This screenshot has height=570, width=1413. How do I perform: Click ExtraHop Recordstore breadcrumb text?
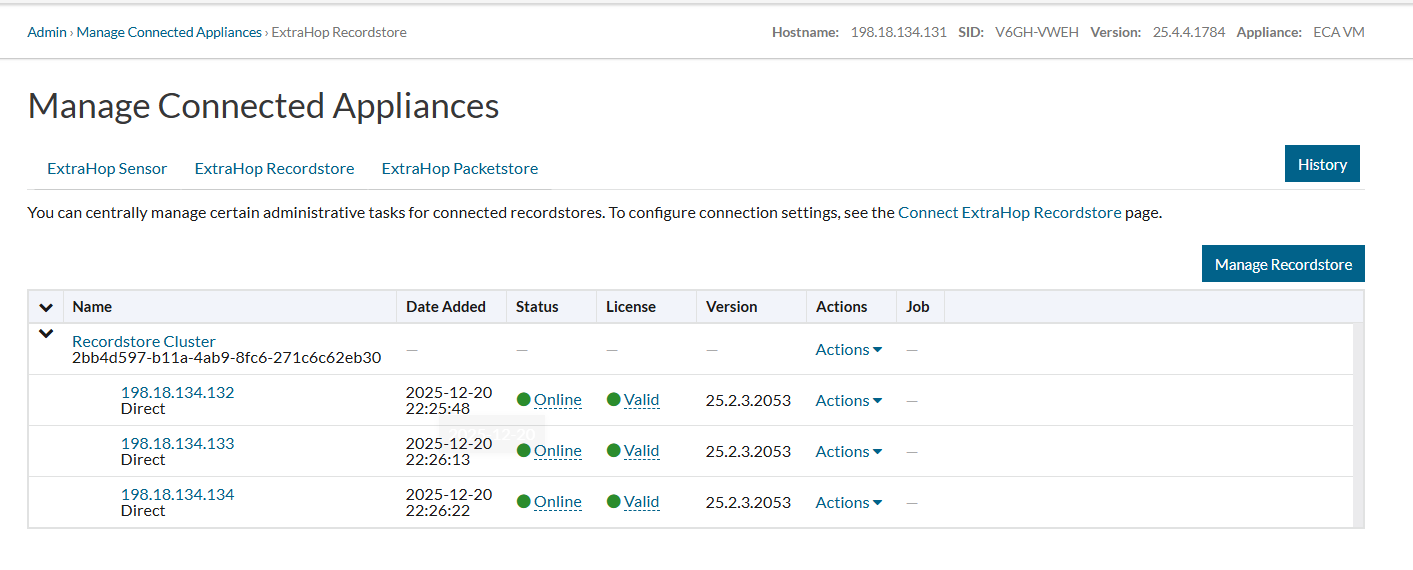339,32
